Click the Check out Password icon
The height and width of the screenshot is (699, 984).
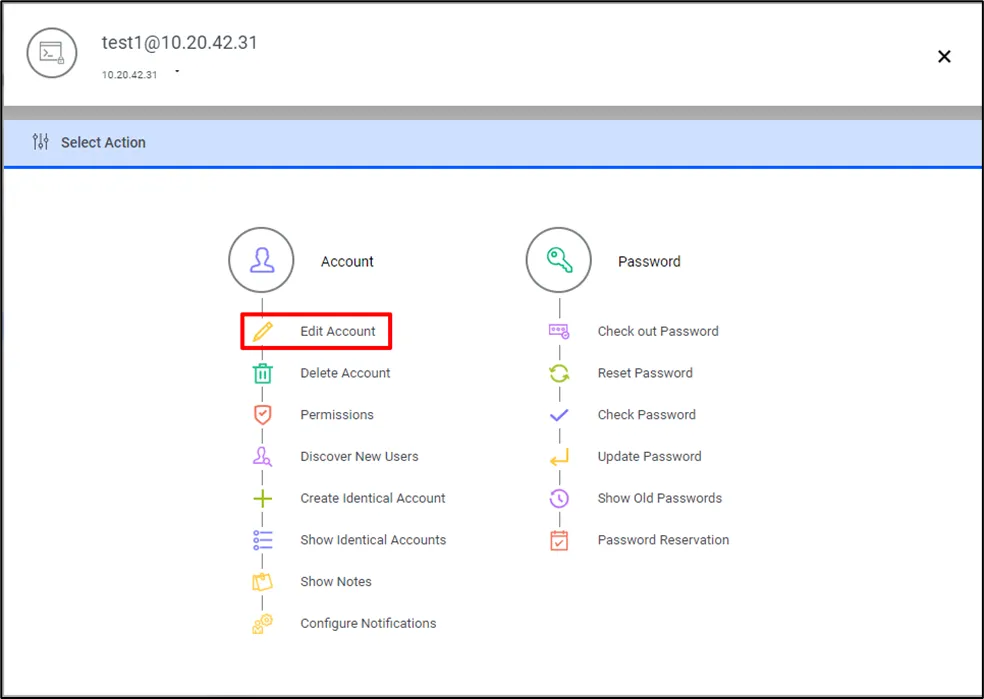tap(559, 331)
